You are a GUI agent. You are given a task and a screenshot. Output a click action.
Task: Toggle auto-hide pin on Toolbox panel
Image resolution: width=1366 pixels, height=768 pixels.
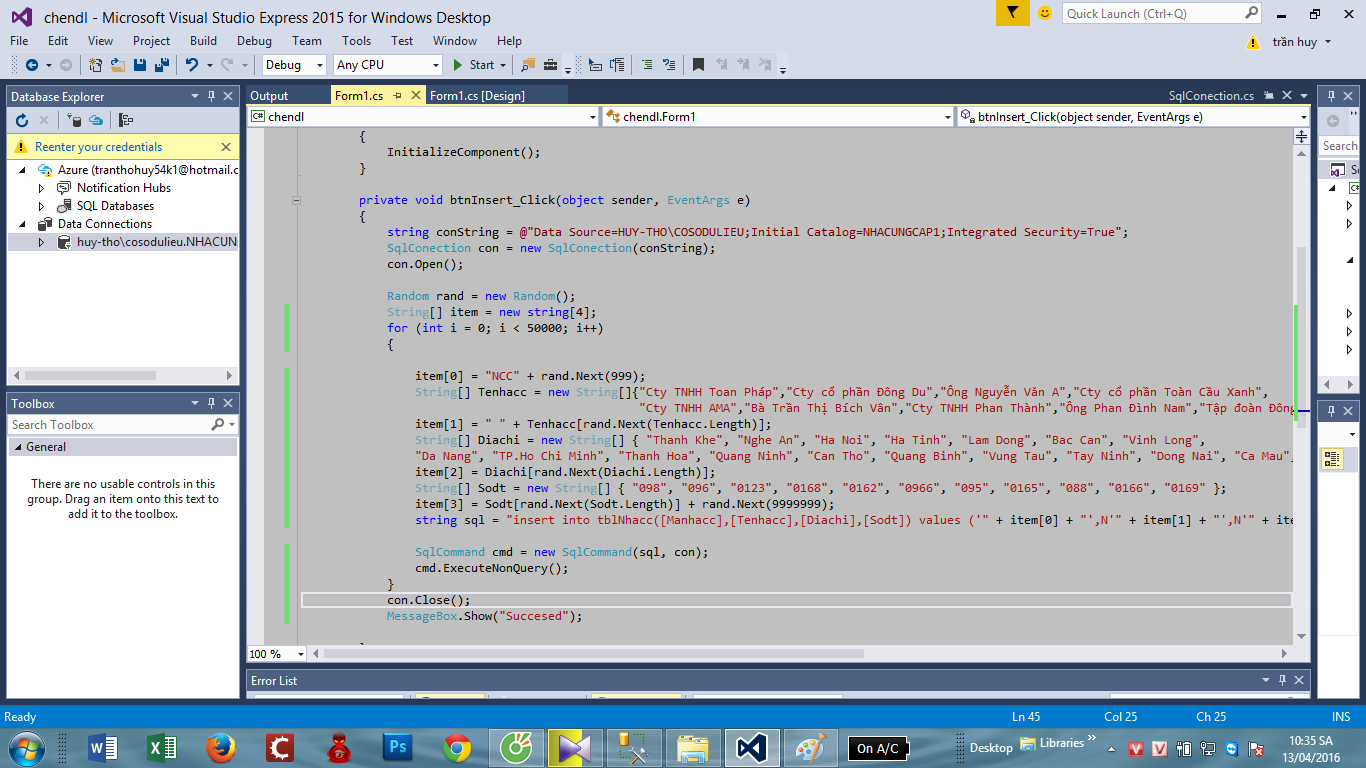[x=211, y=403]
